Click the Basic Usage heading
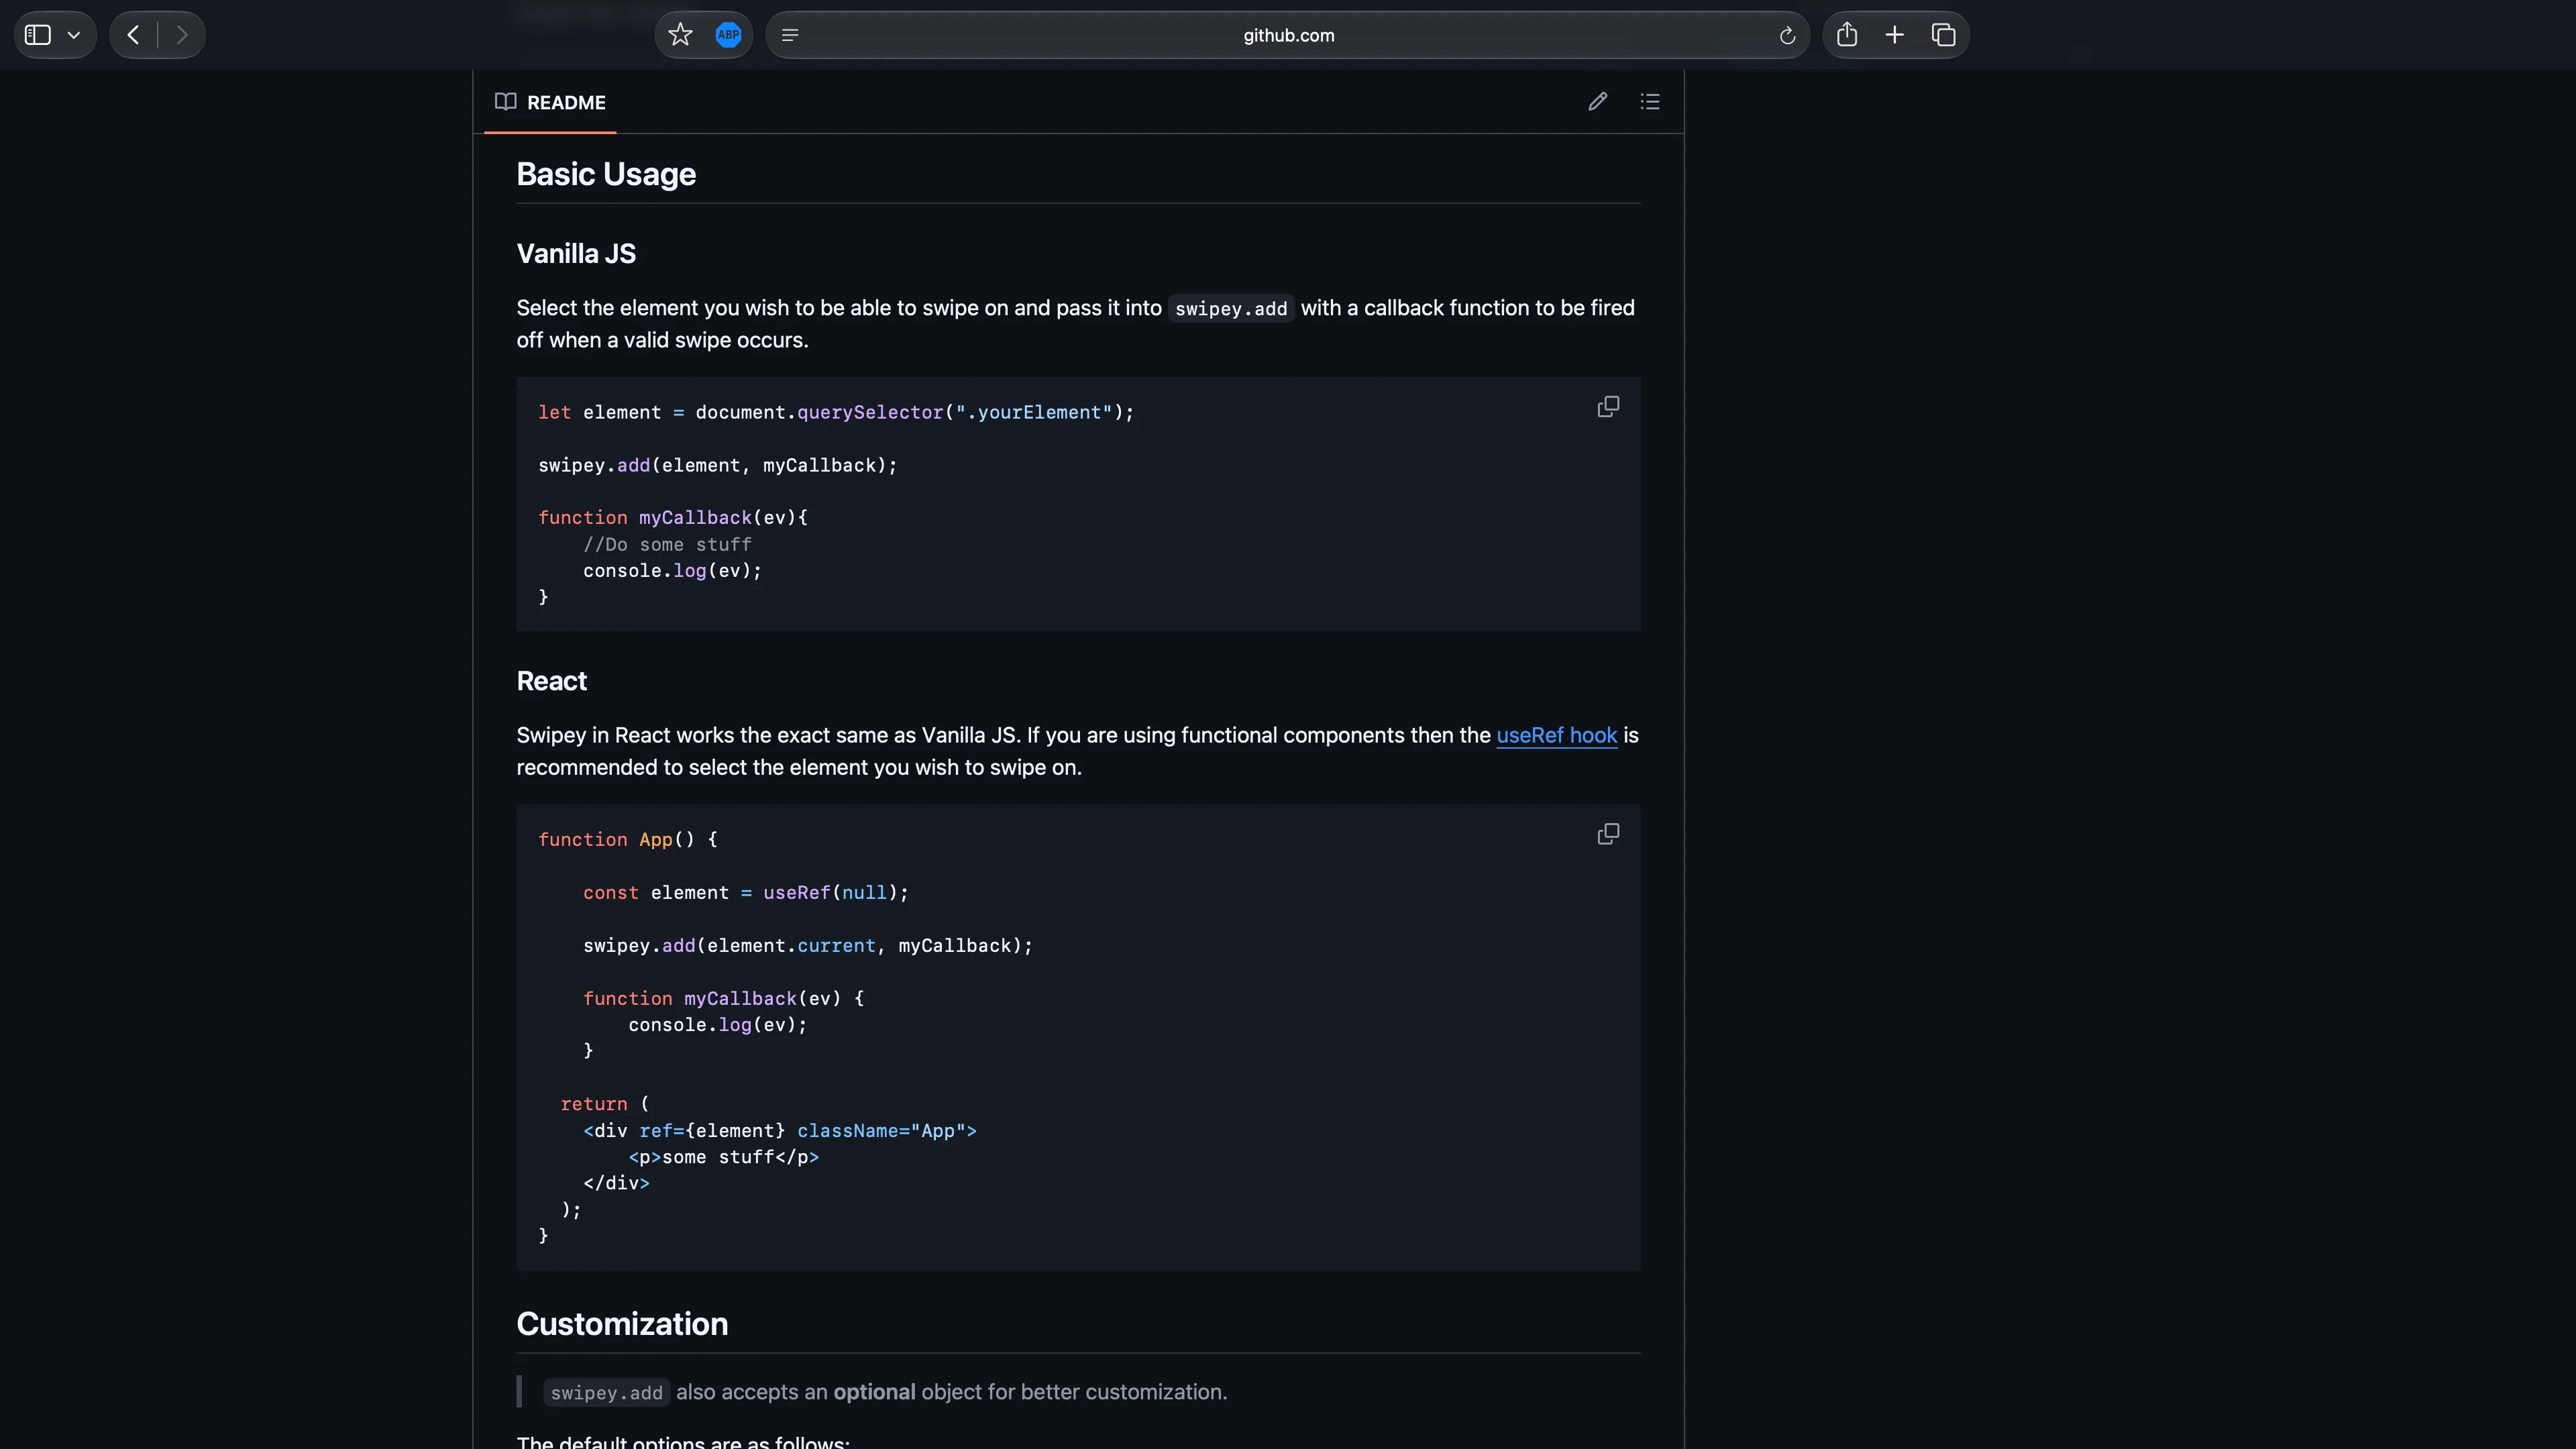This screenshot has height=1449, width=2576. (606, 174)
